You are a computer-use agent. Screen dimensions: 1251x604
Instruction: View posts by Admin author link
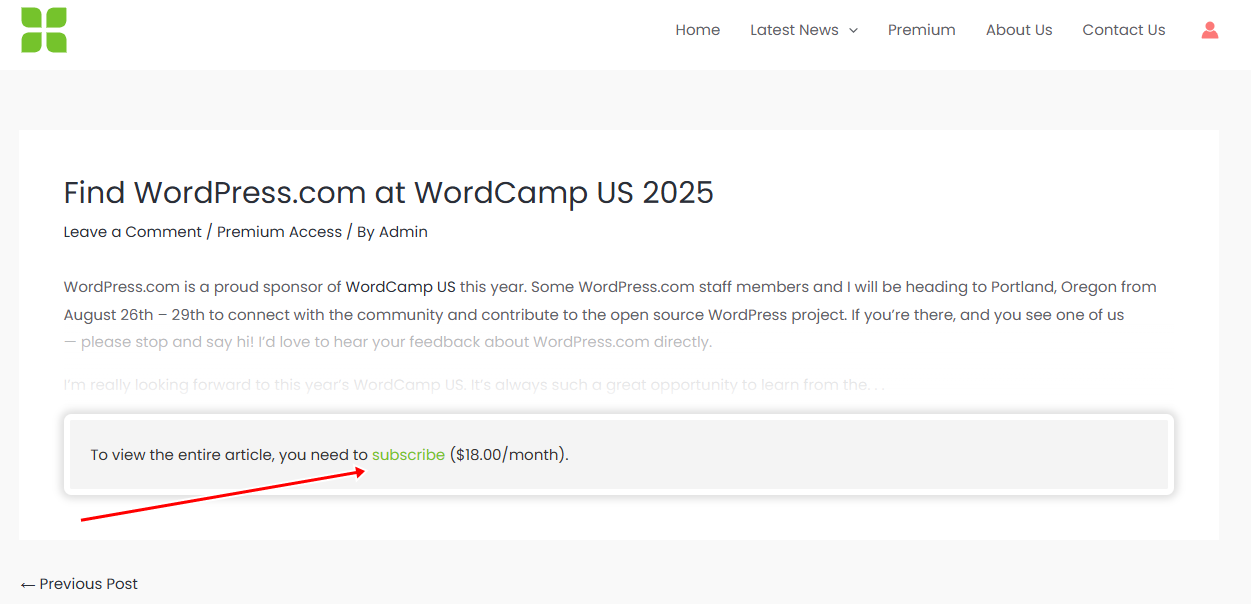(x=403, y=232)
